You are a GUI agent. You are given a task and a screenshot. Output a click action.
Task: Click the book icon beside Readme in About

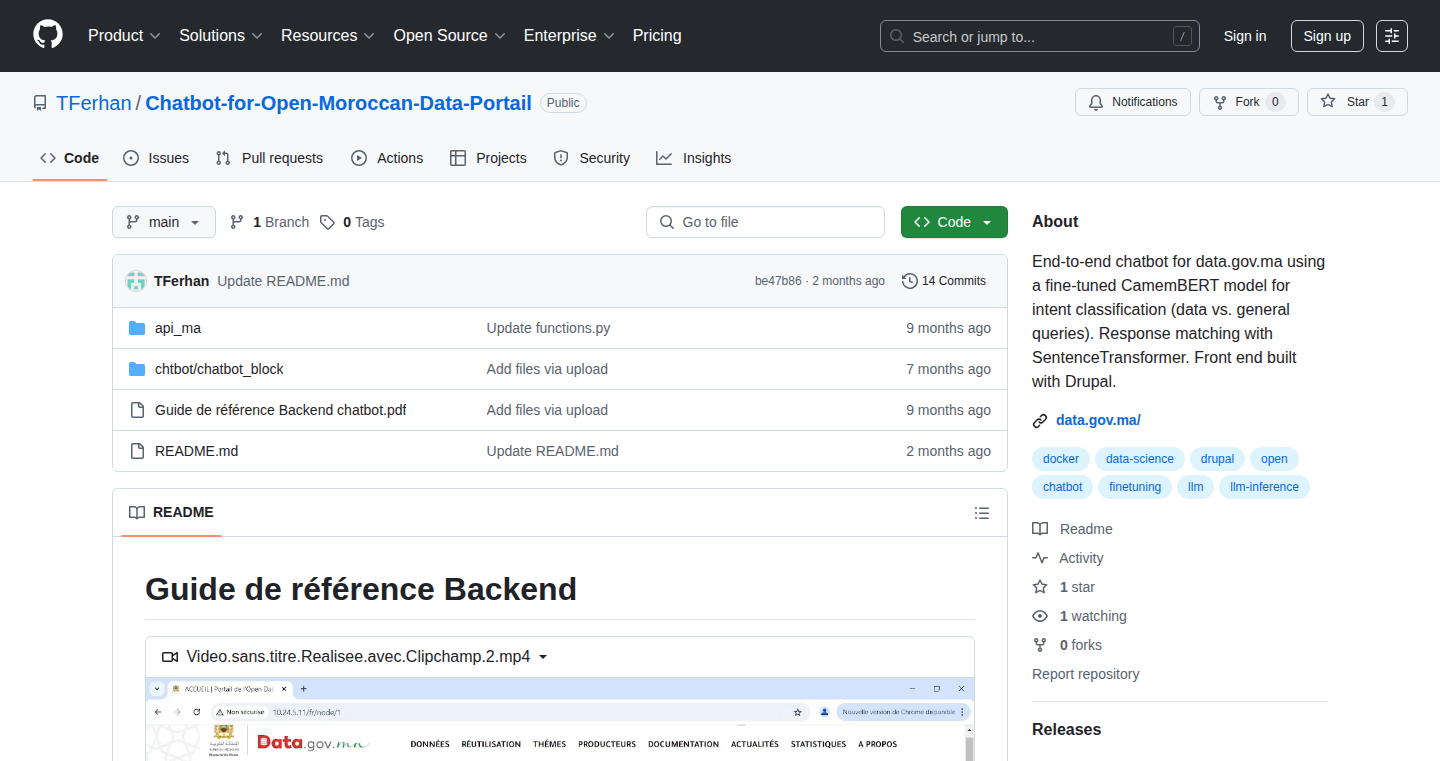1040,529
